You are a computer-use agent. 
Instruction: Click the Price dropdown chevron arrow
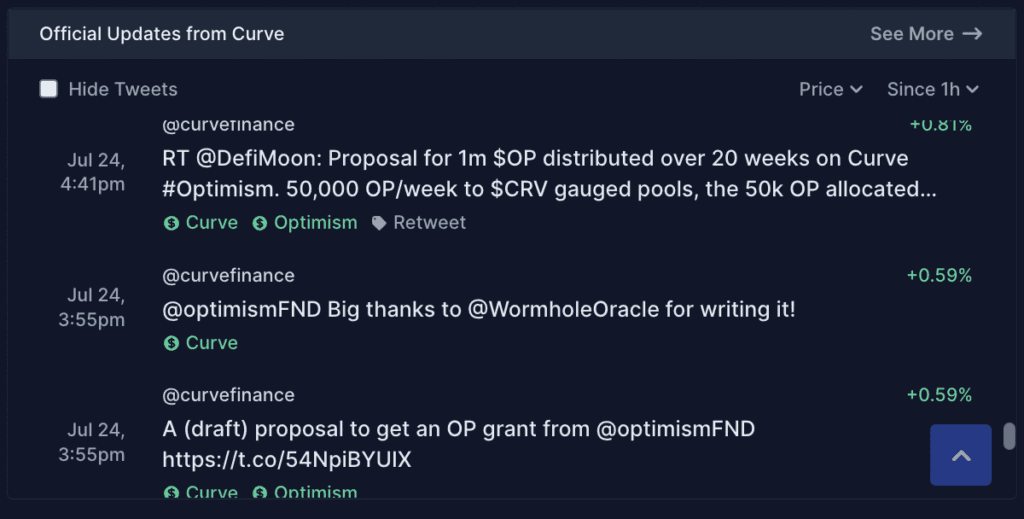tap(856, 89)
